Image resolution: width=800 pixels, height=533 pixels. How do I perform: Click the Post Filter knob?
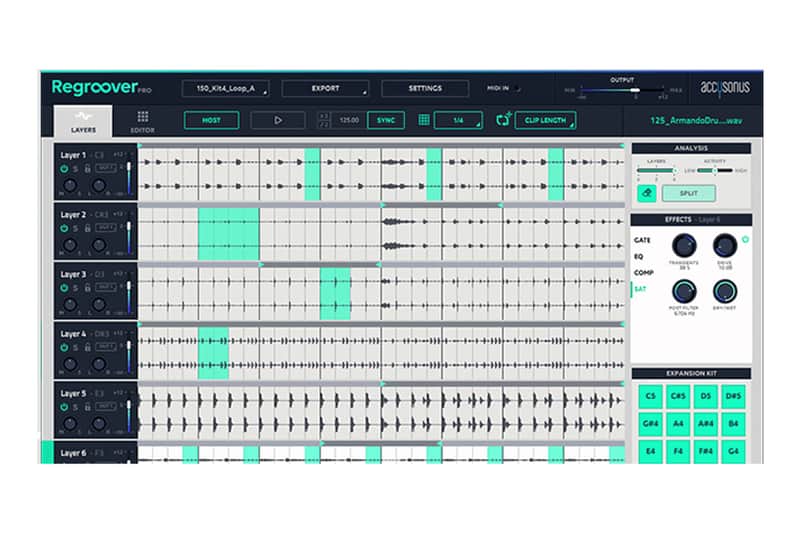pyautogui.click(x=684, y=292)
